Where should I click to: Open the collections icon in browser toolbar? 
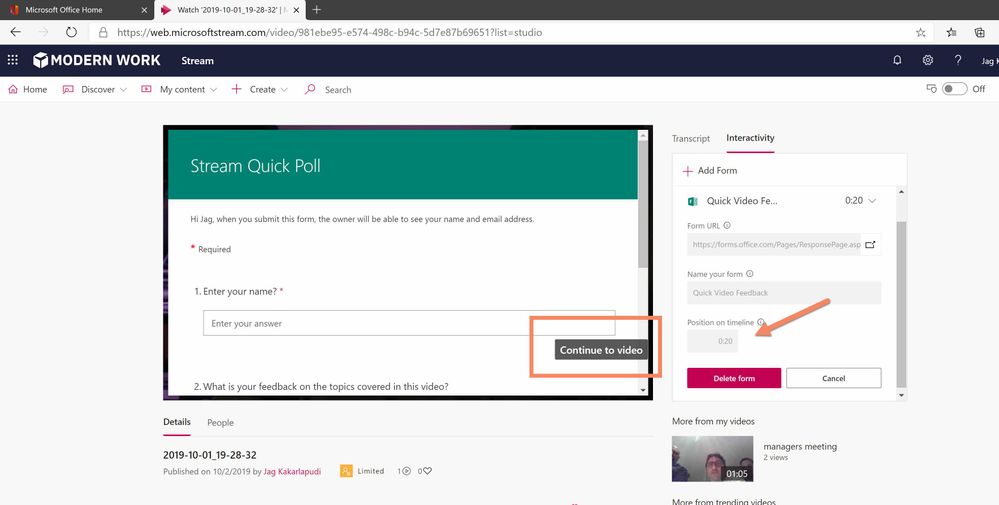(x=980, y=32)
